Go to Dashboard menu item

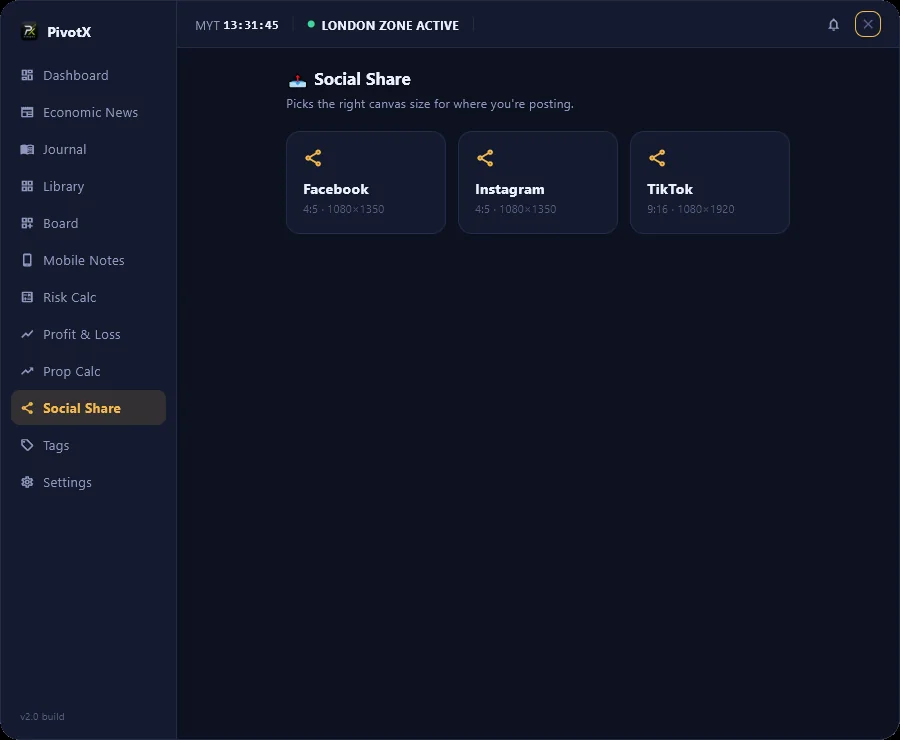pos(88,75)
